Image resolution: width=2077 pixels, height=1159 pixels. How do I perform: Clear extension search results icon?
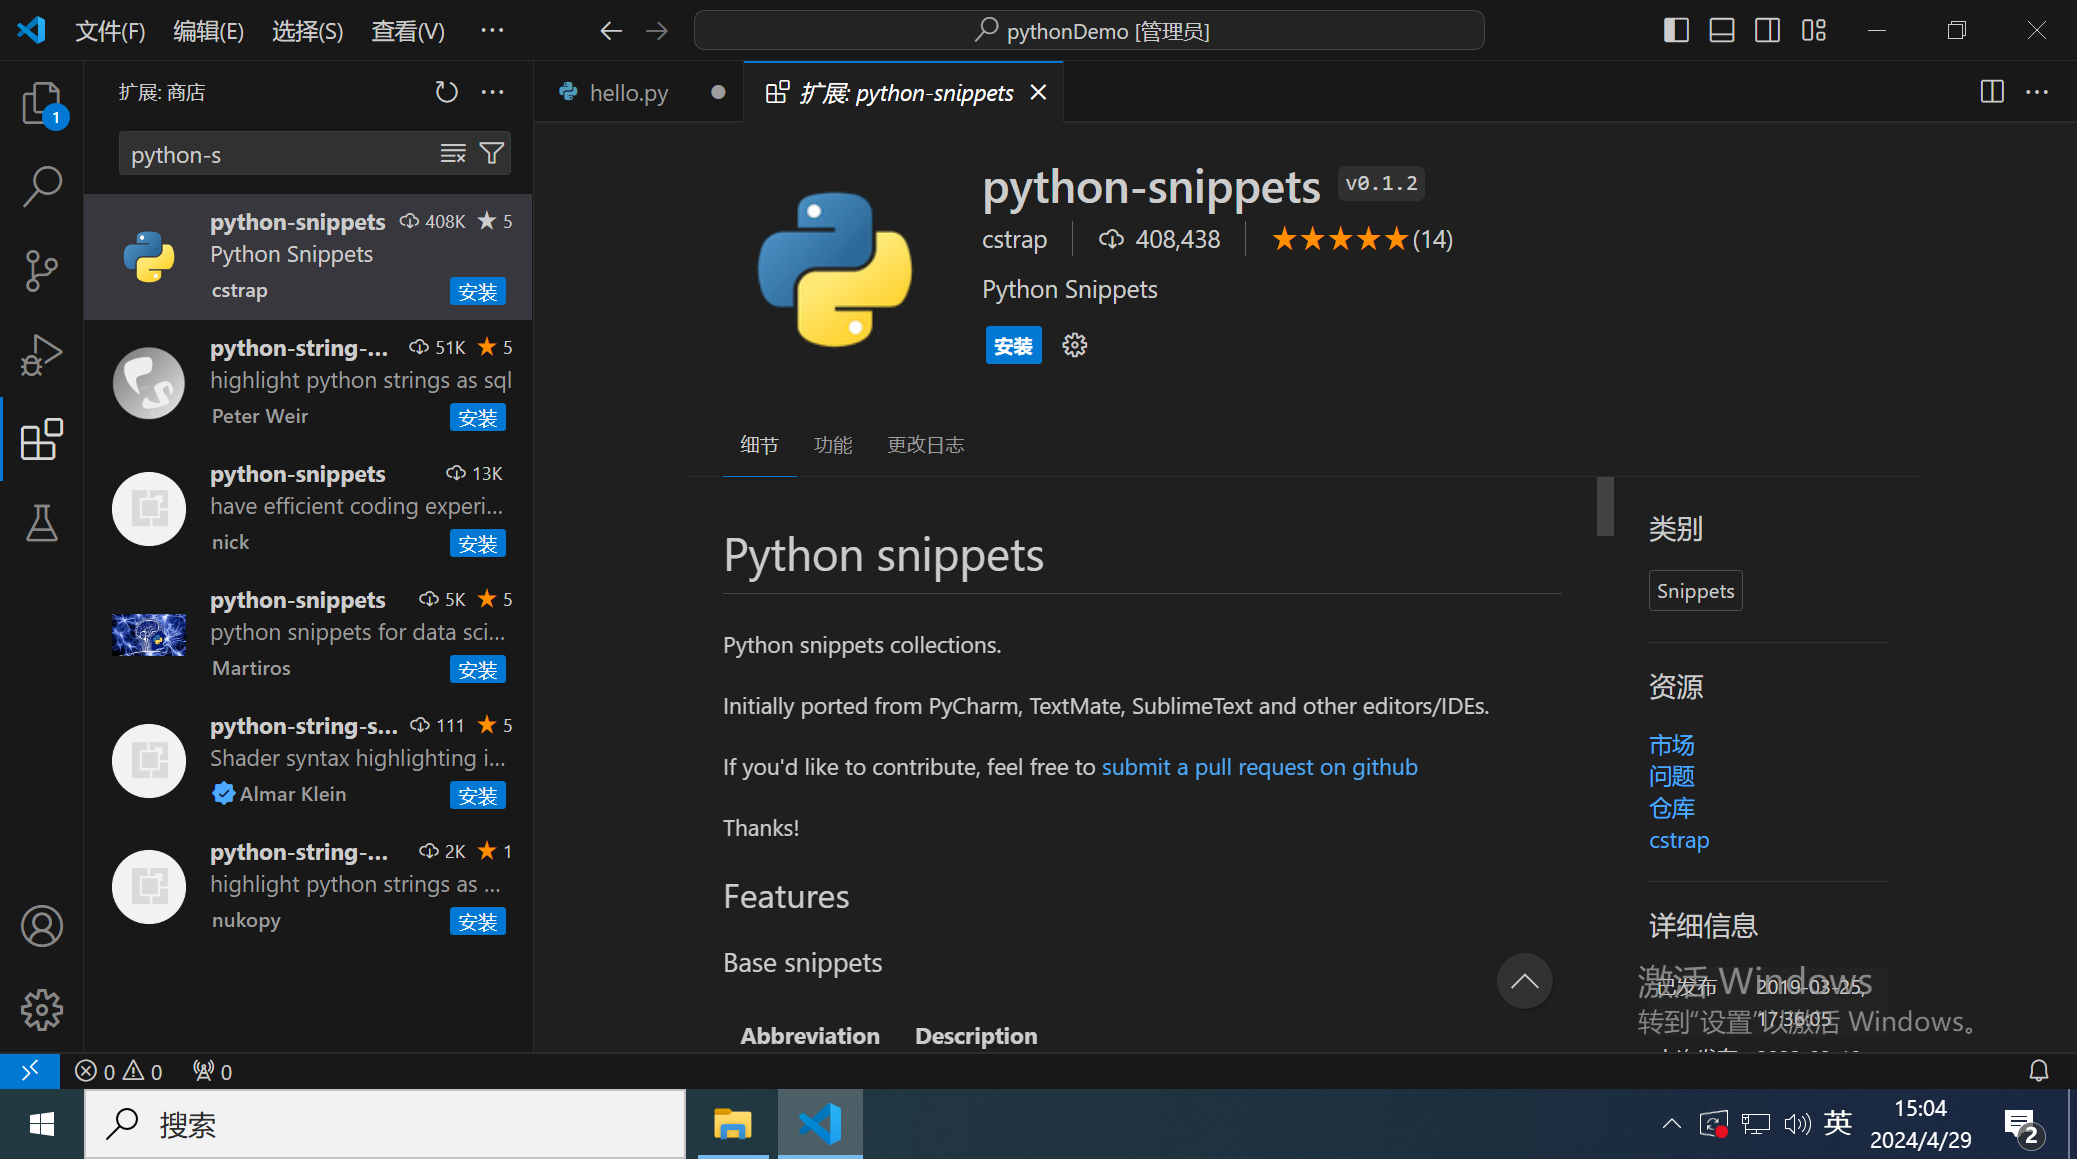(x=453, y=153)
